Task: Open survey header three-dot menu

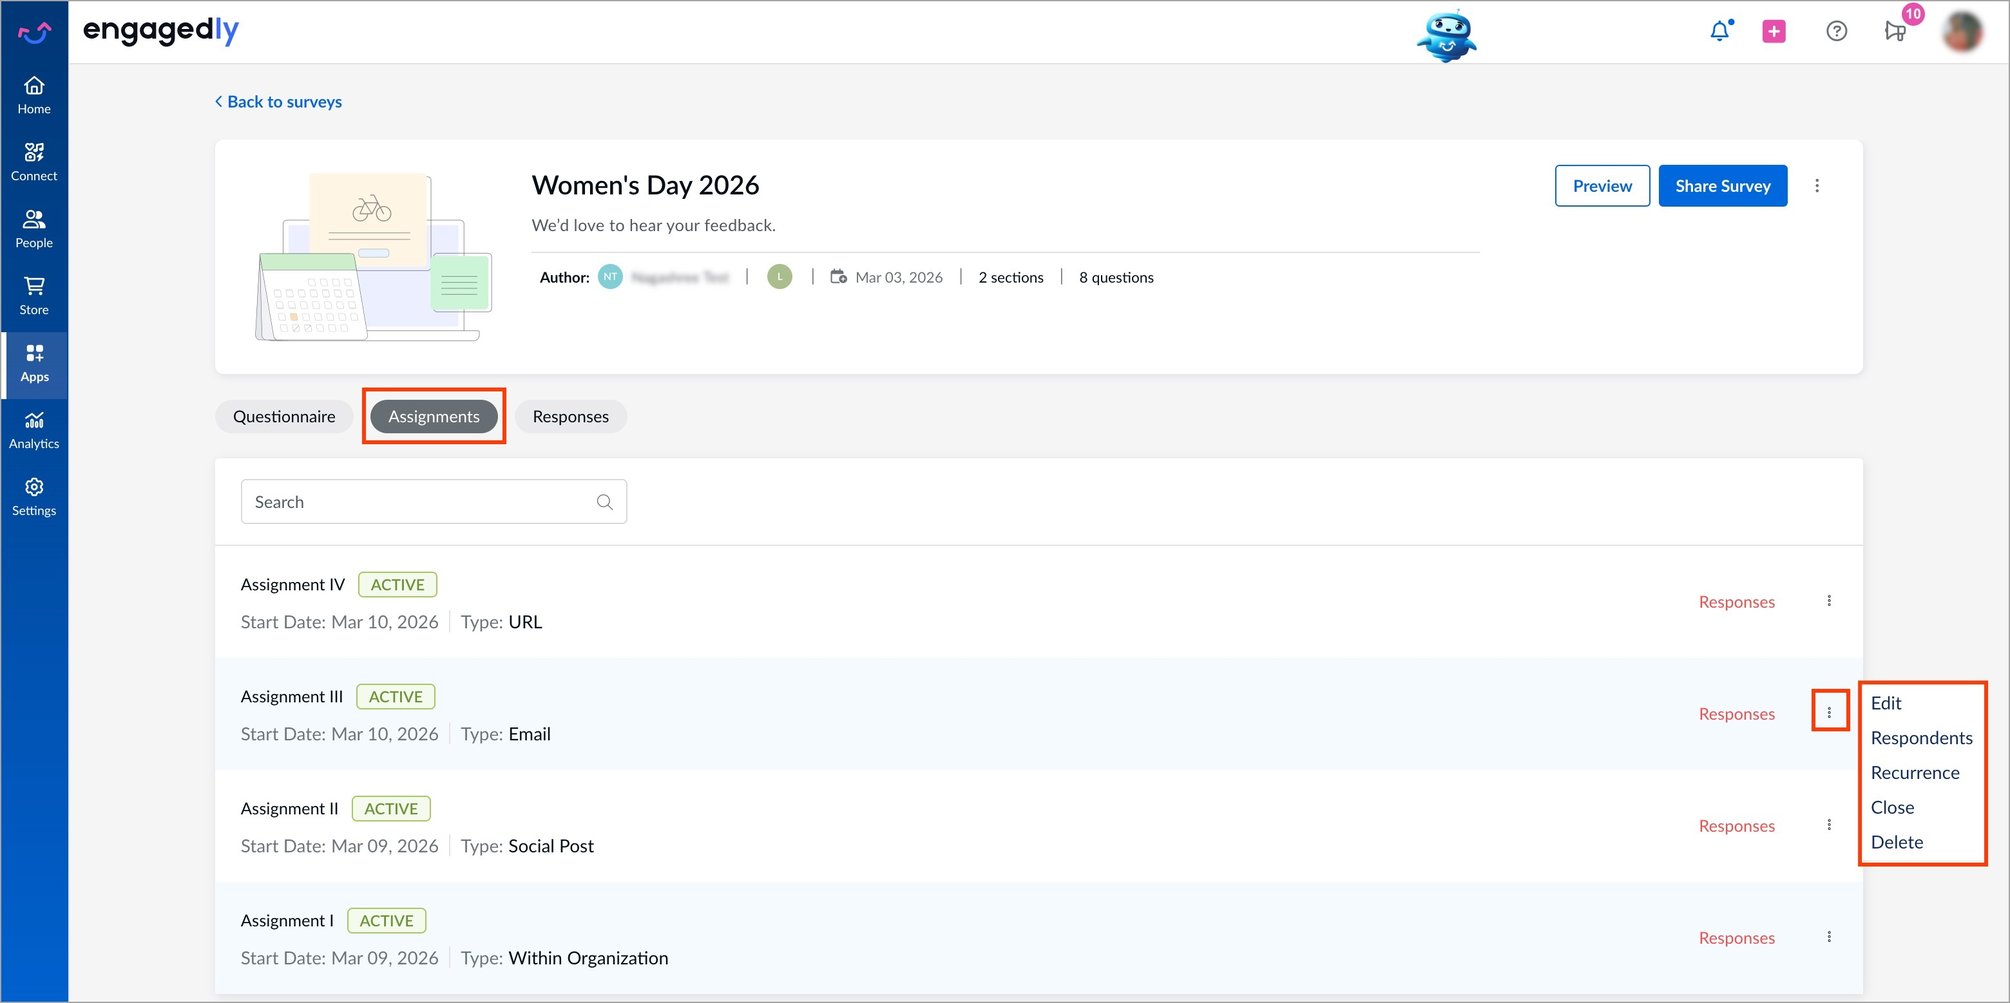Action: tap(1817, 186)
